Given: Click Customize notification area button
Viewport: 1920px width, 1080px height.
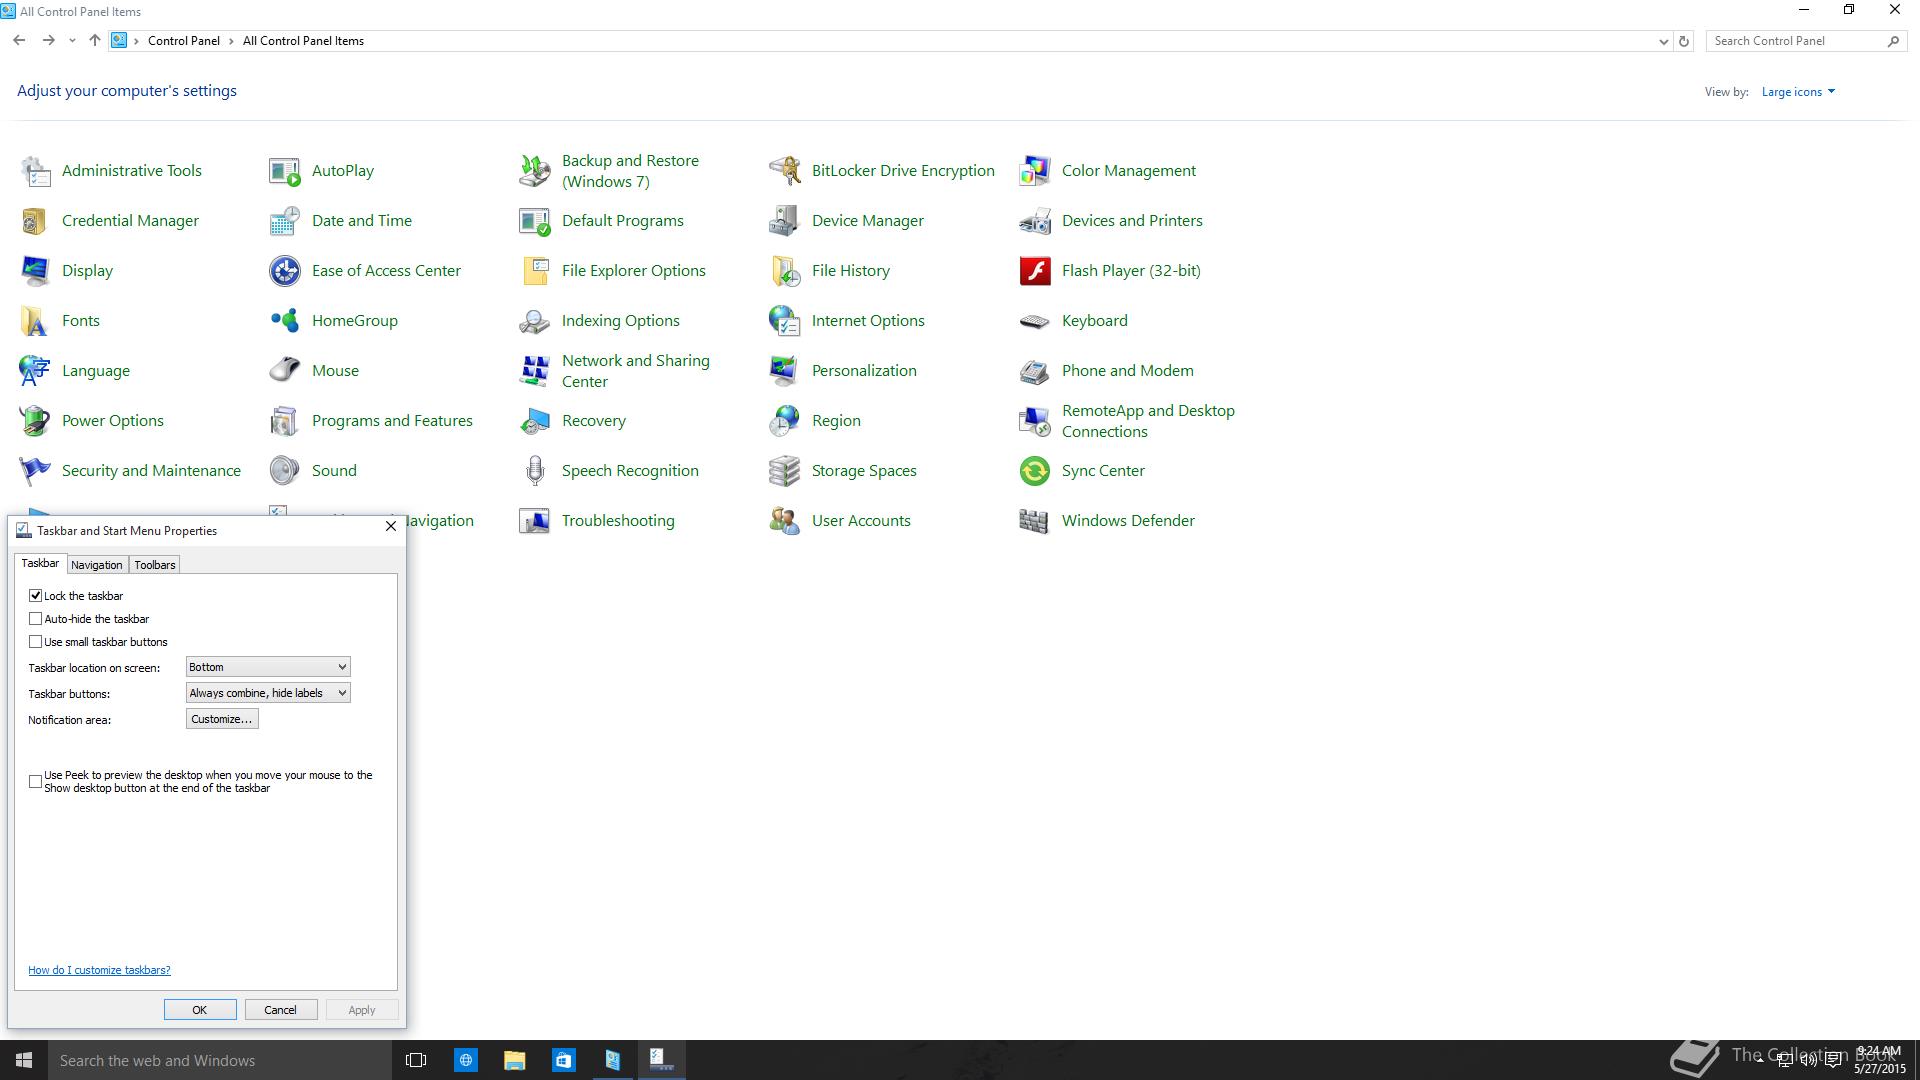Looking at the screenshot, I should pos(222,719).
